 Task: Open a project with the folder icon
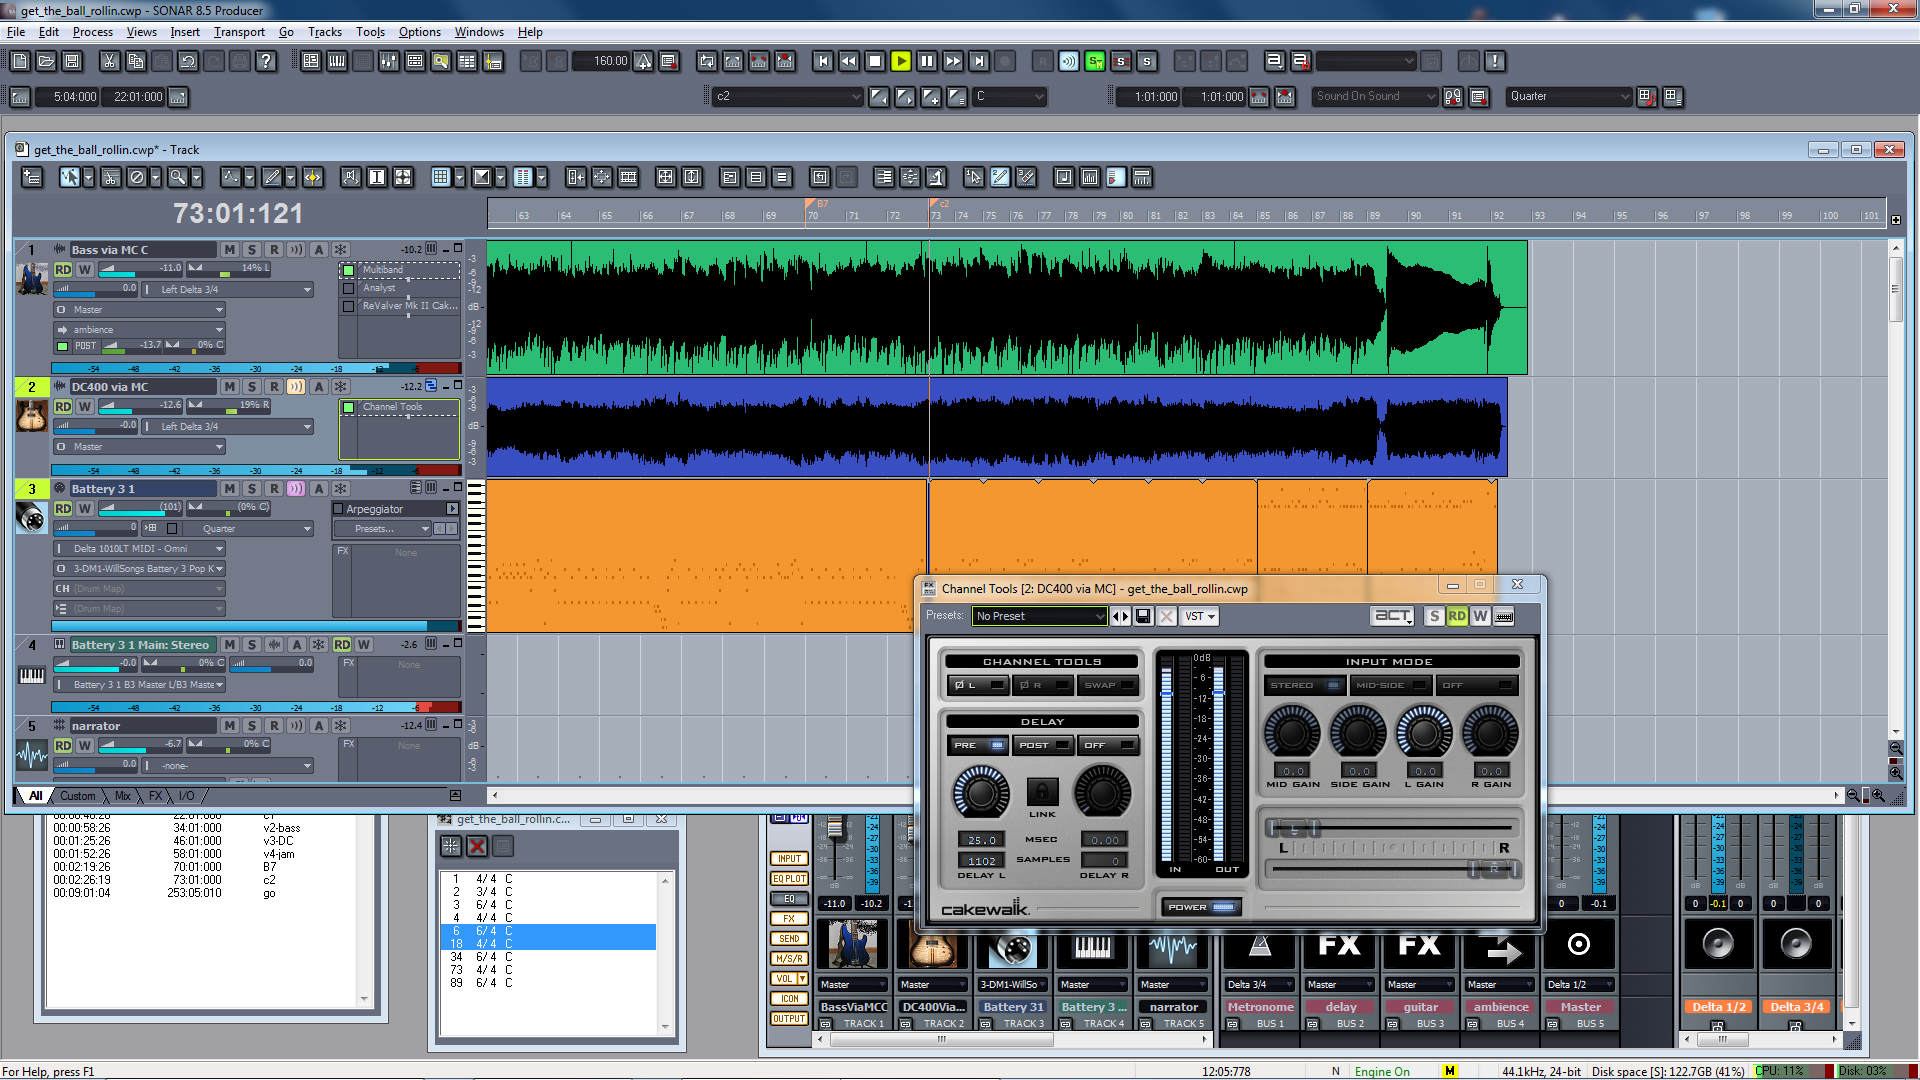coord(46,62)
